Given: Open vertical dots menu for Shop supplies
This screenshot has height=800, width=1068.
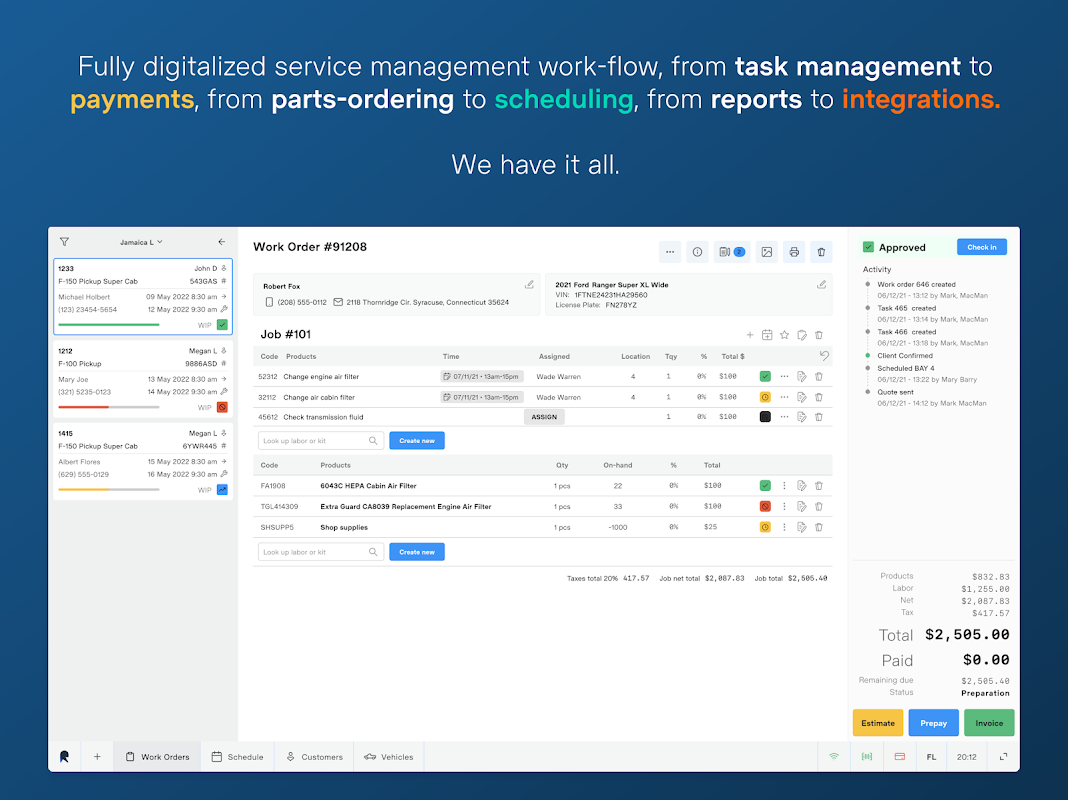Looking at the screenshot, I should pos(784,527).
